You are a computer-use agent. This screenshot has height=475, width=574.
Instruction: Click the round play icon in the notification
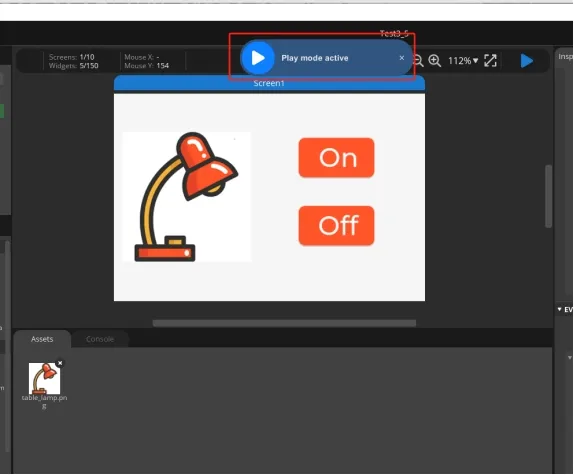pyautogui.click(x=258, y=58)
